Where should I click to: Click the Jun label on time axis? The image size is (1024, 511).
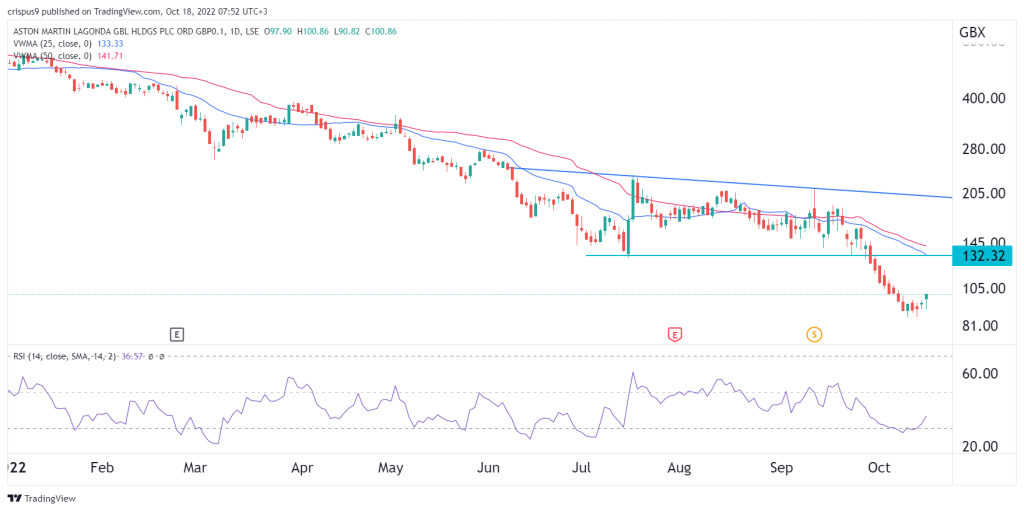click(x=488, y=469)
